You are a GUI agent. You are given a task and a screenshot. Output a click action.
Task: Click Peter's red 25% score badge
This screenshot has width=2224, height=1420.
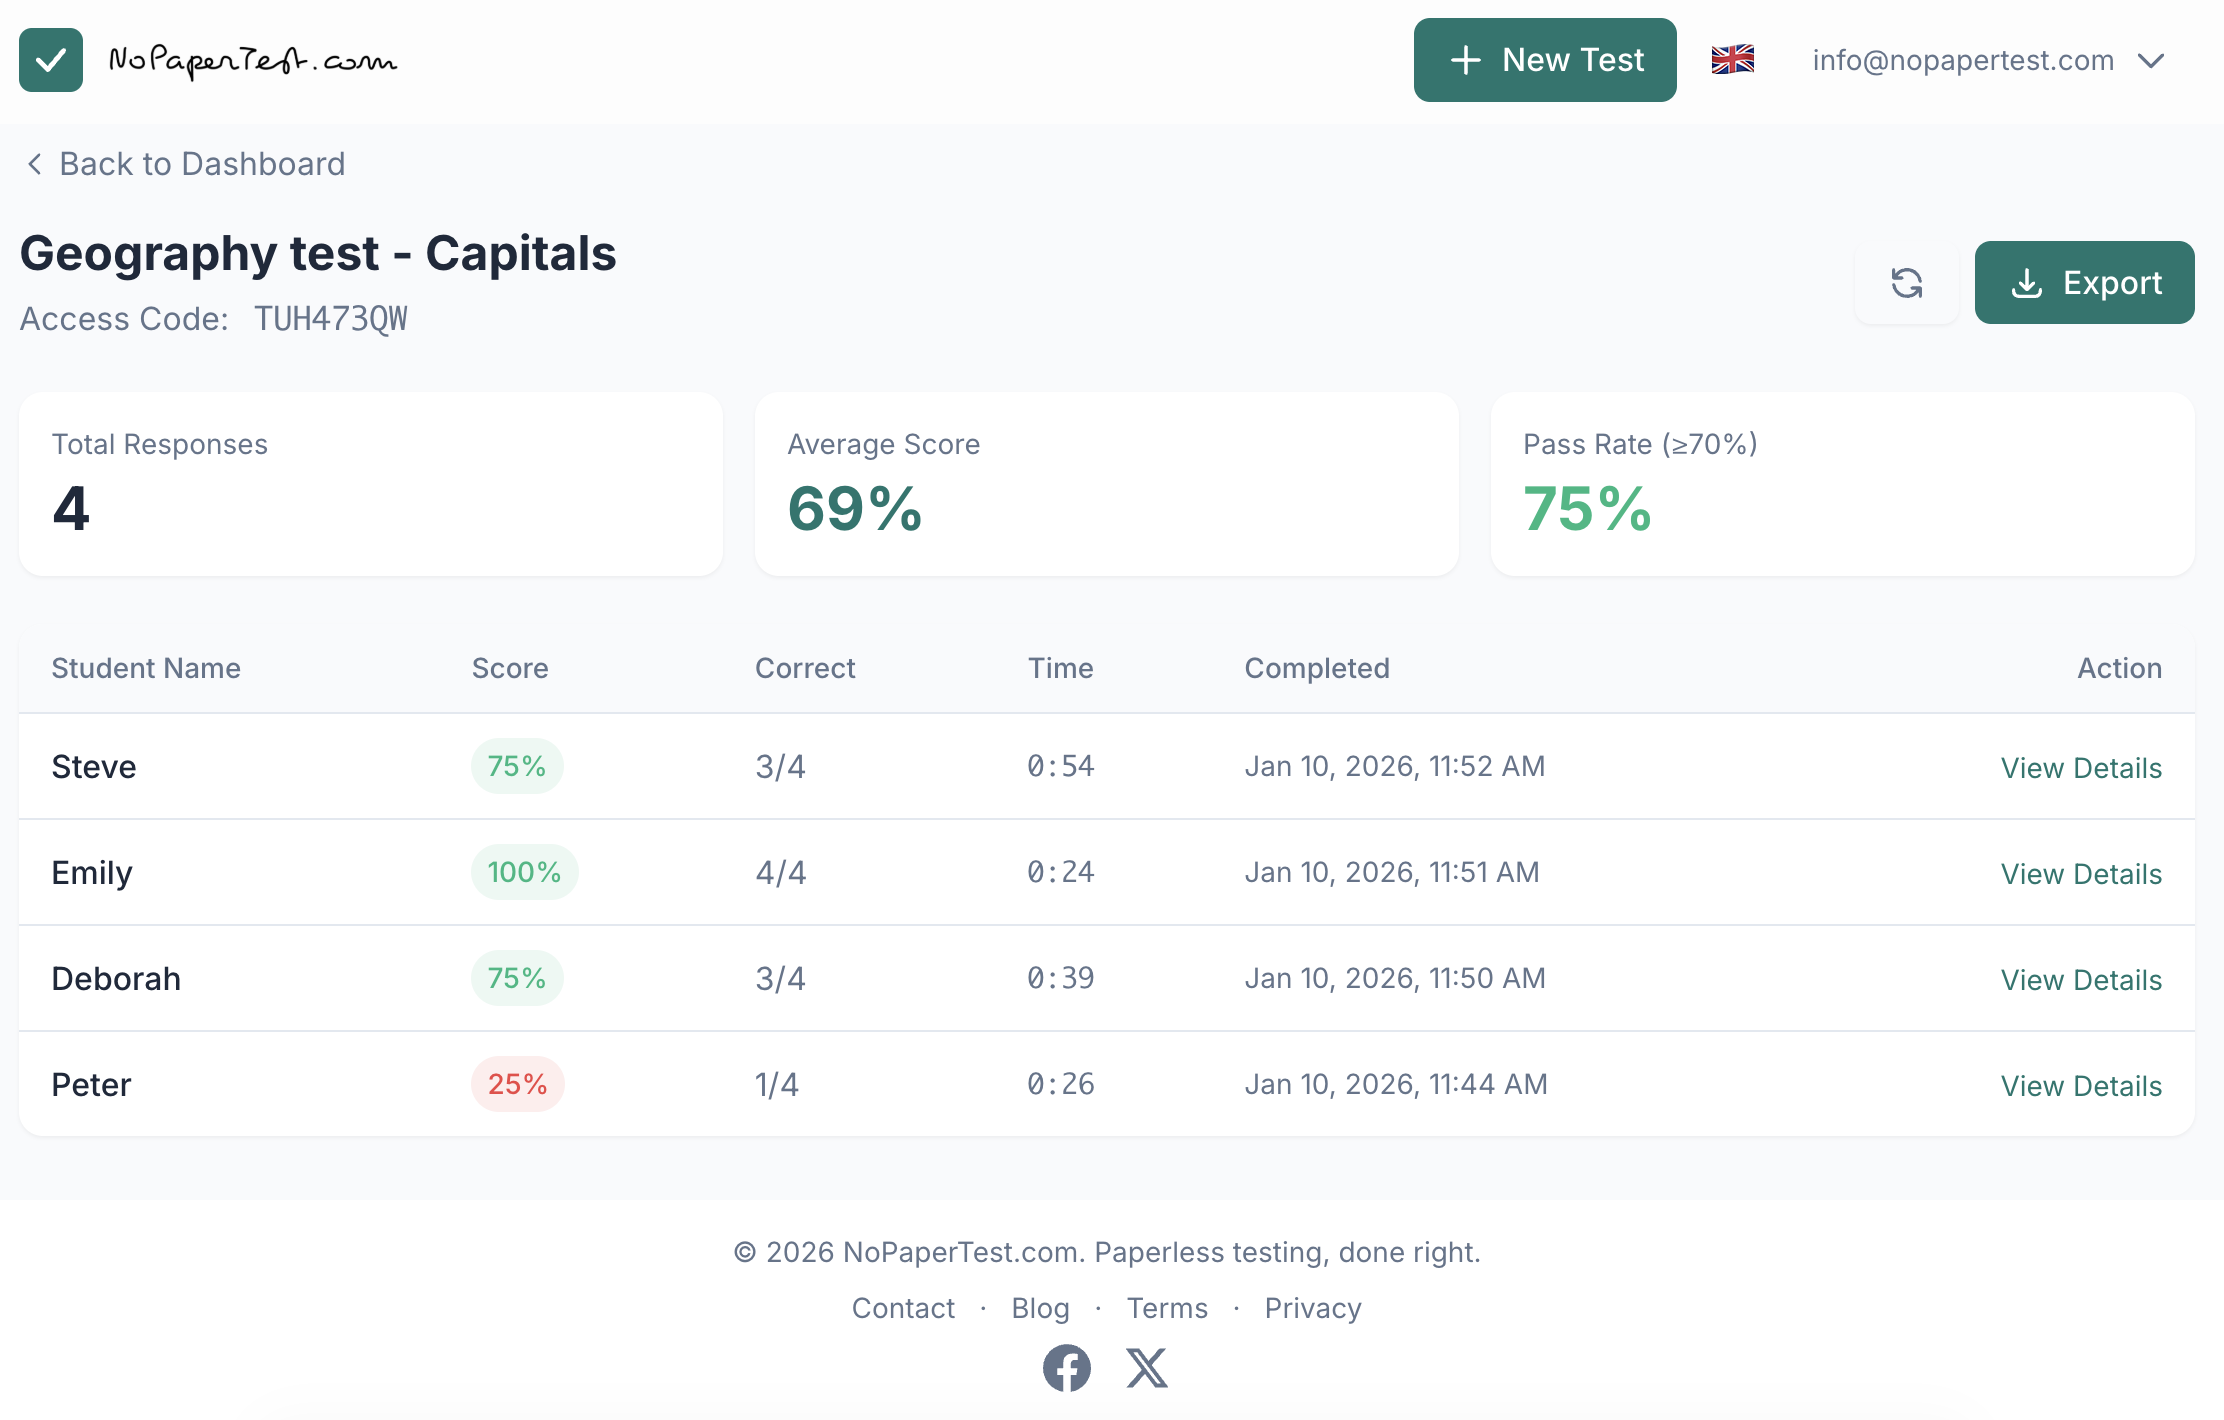[517, 1084]
